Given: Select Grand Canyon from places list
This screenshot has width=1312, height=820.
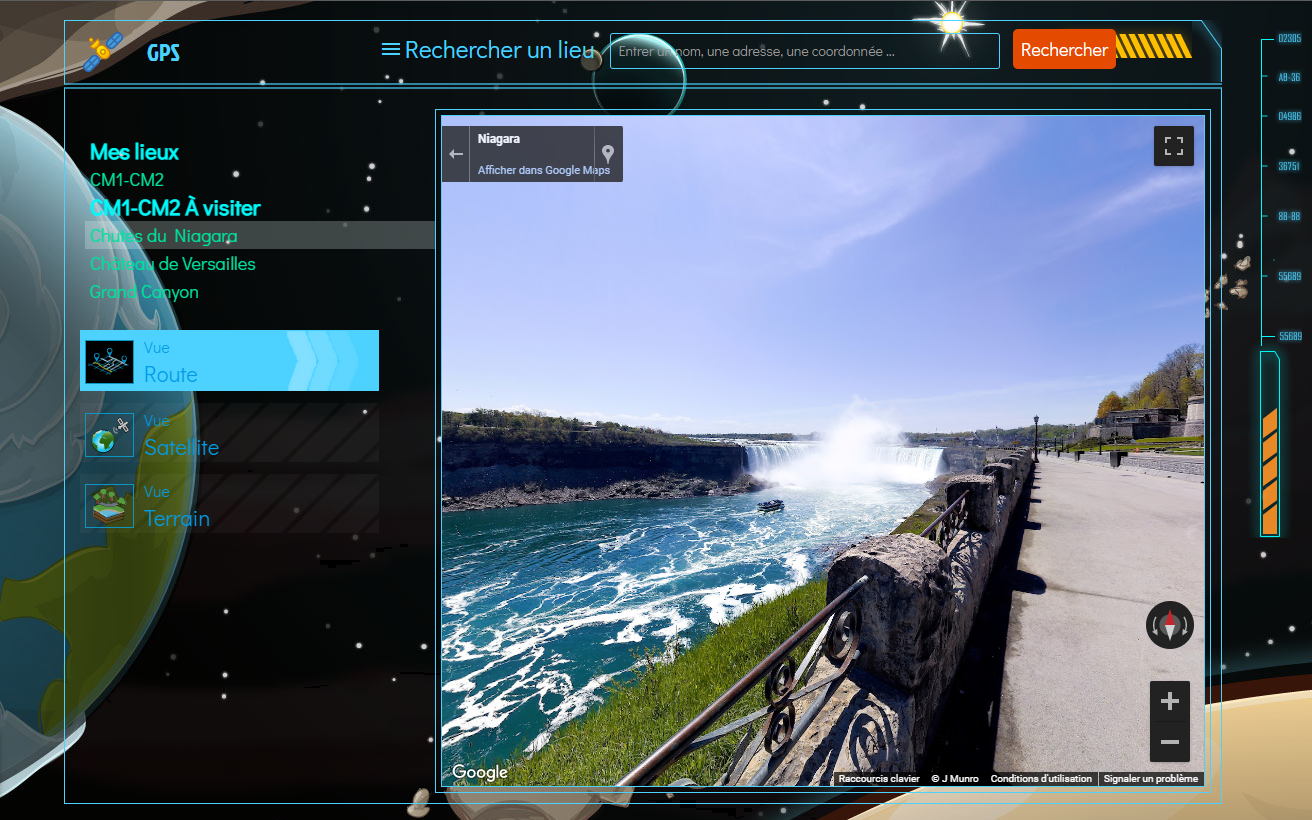Looking at the screenshot, I should (x=144, y=292).
